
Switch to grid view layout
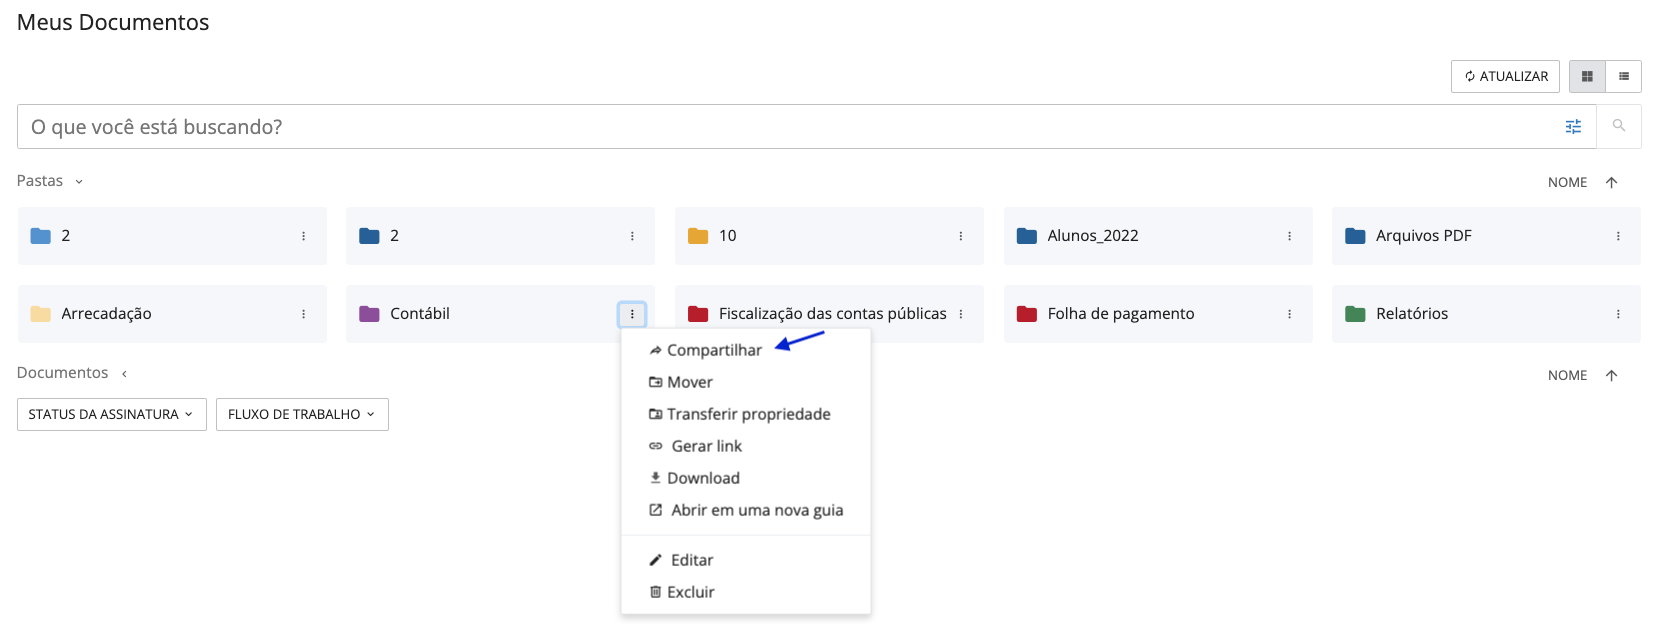pyautogui.click(x=1586, y=77)
